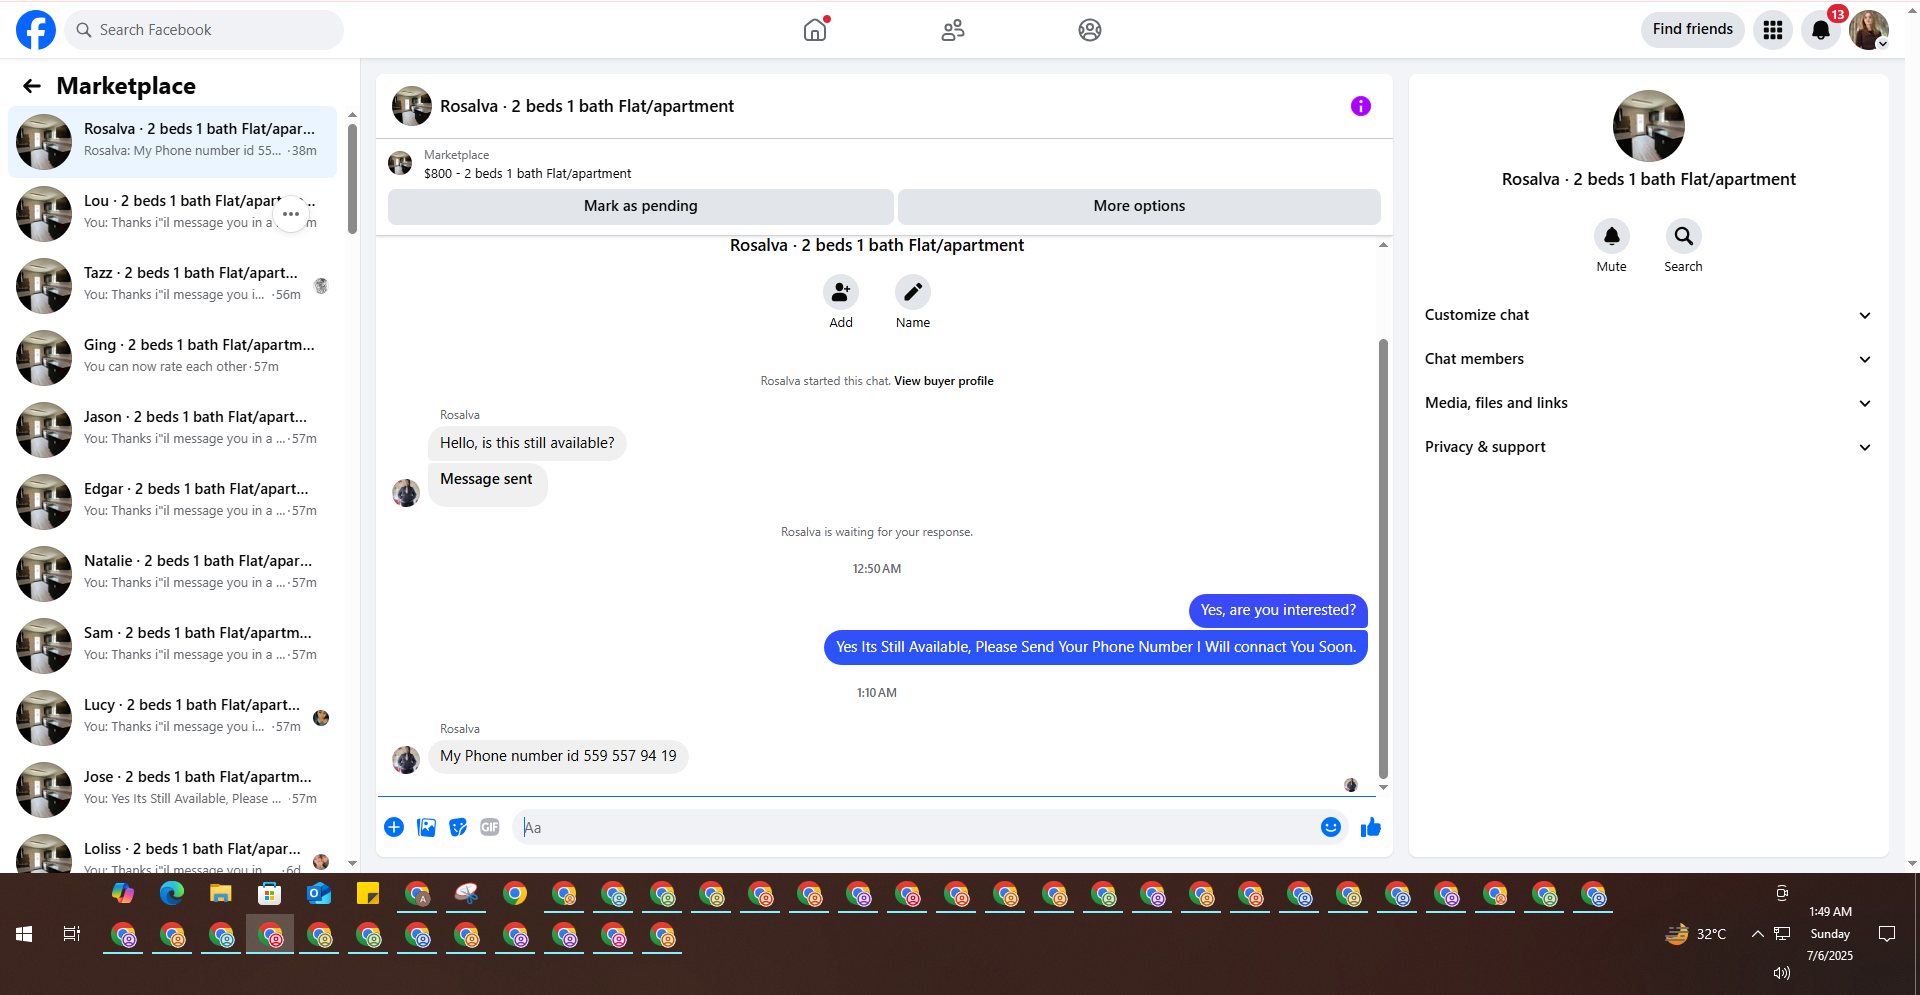Screen dimensions: 1920x995
Task: Open Windows Start menu
Action: [24, 934]
